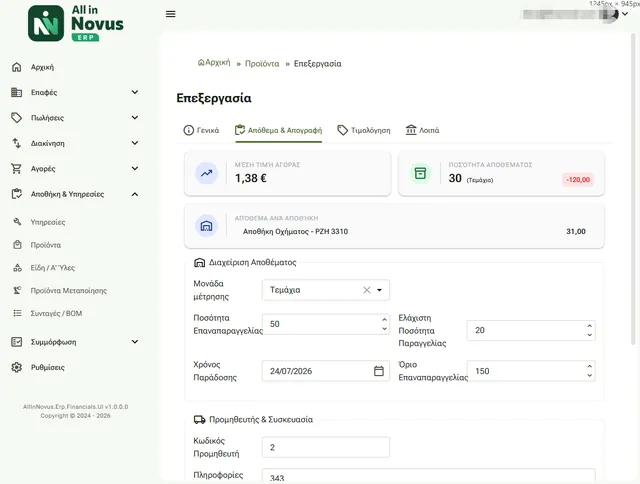Focus the Κωδικός Προμηθευτή input field
Image resolution: width=640 pixels, height=484 pixels.
tap(326, 447)
